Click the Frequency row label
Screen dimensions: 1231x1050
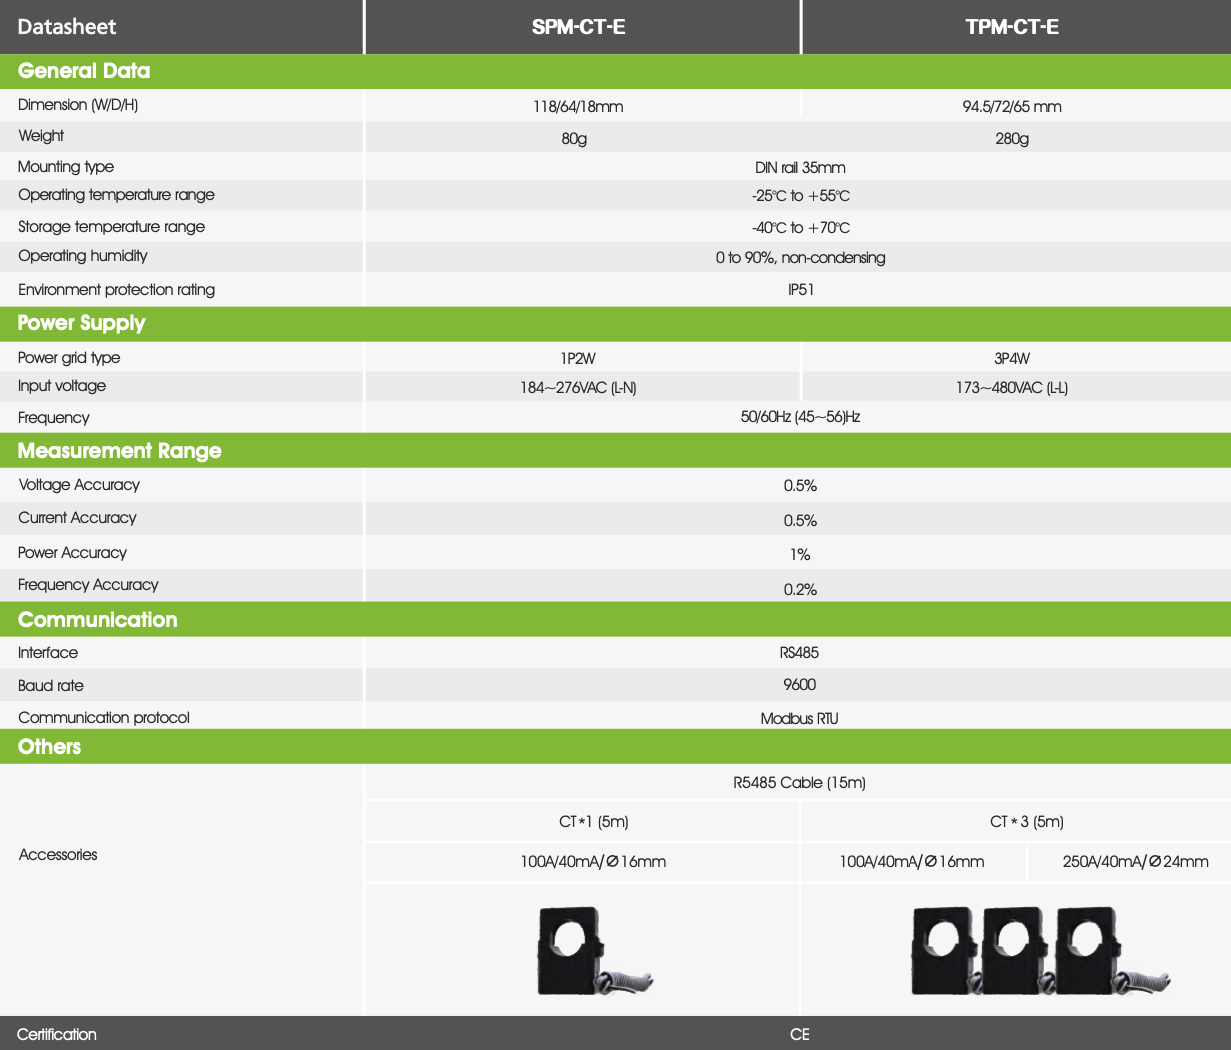tap(53, 418)
